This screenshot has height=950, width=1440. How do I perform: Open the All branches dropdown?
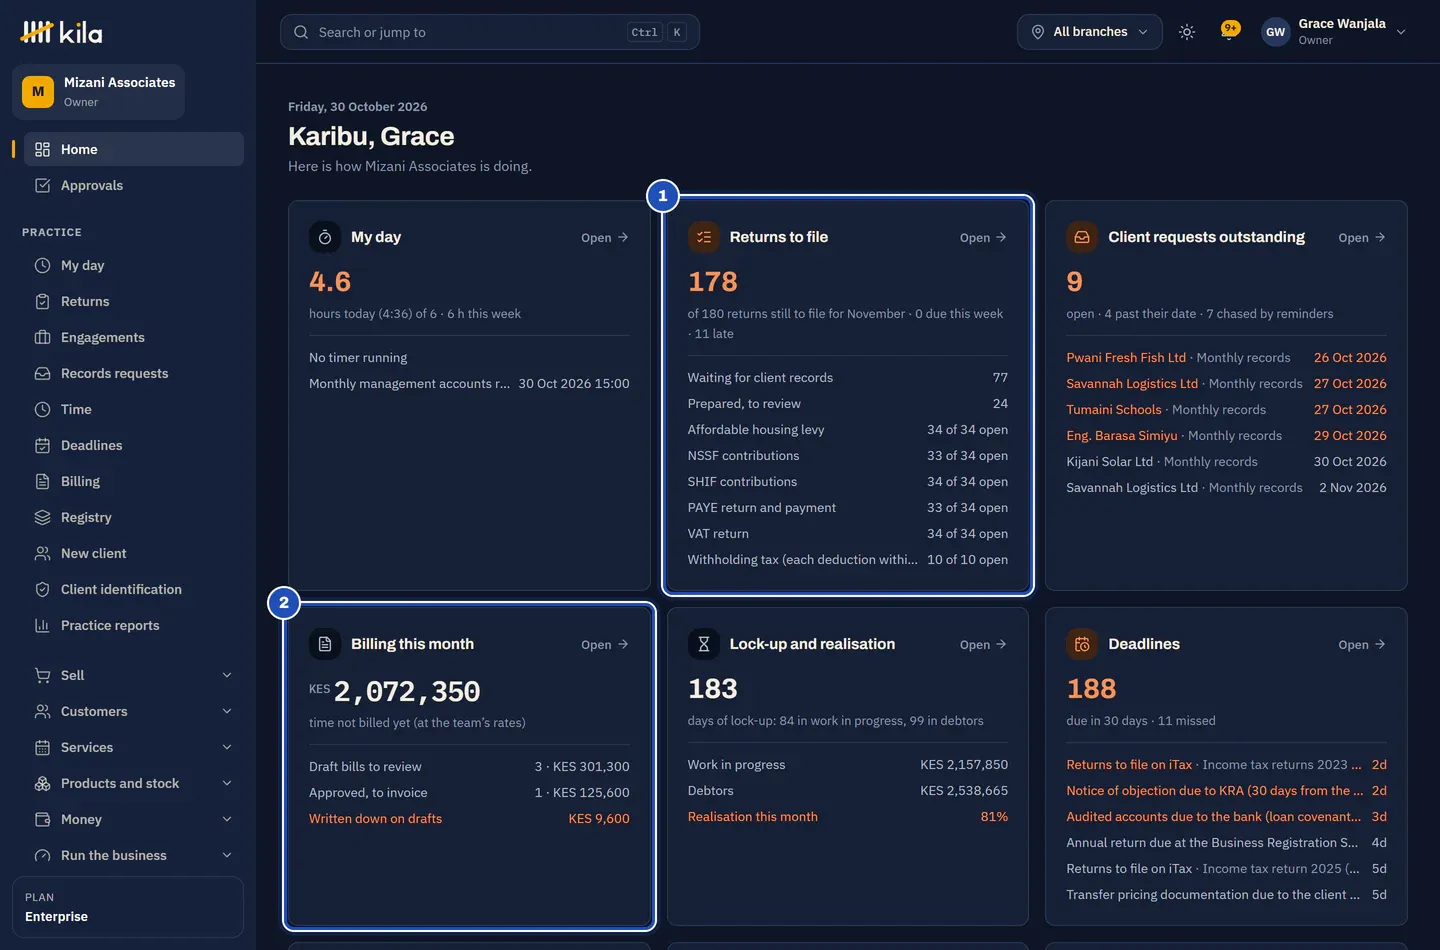click(1089, 32)
